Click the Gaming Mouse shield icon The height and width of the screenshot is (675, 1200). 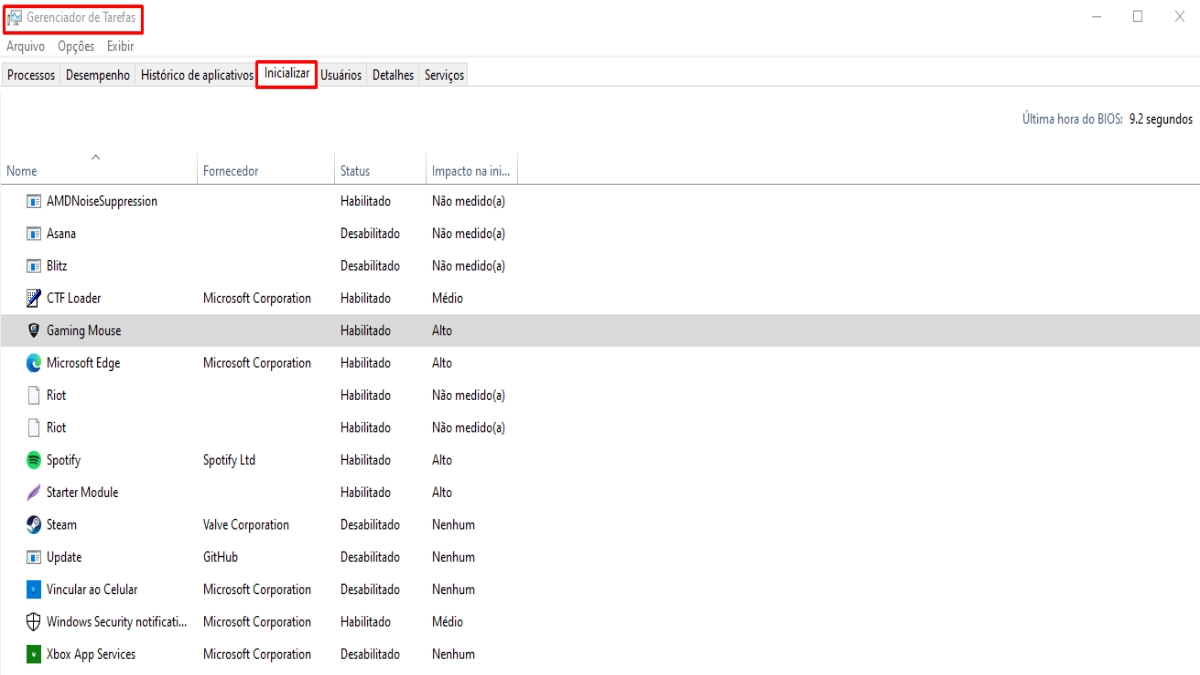click(33, 331)
